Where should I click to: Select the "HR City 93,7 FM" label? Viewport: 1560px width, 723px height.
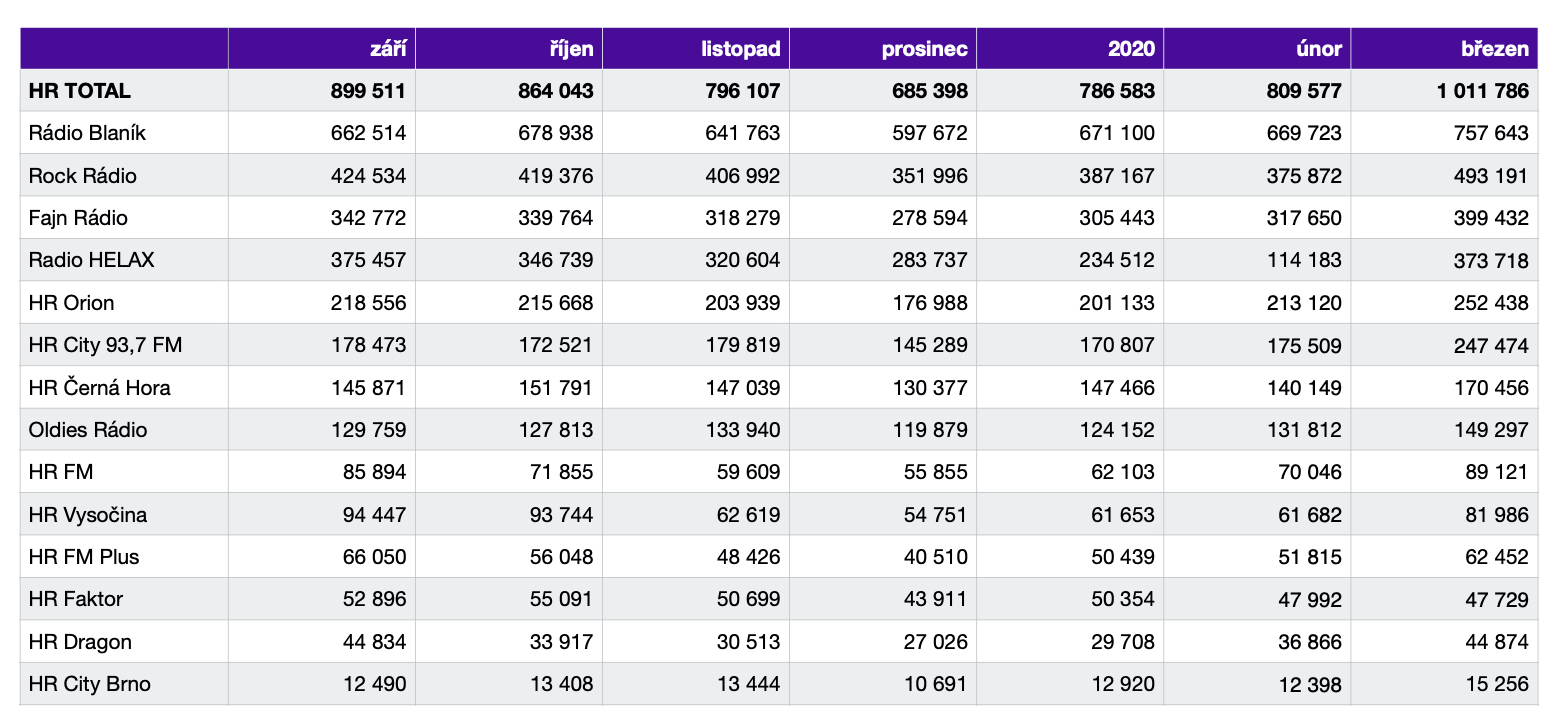point(106,345)
